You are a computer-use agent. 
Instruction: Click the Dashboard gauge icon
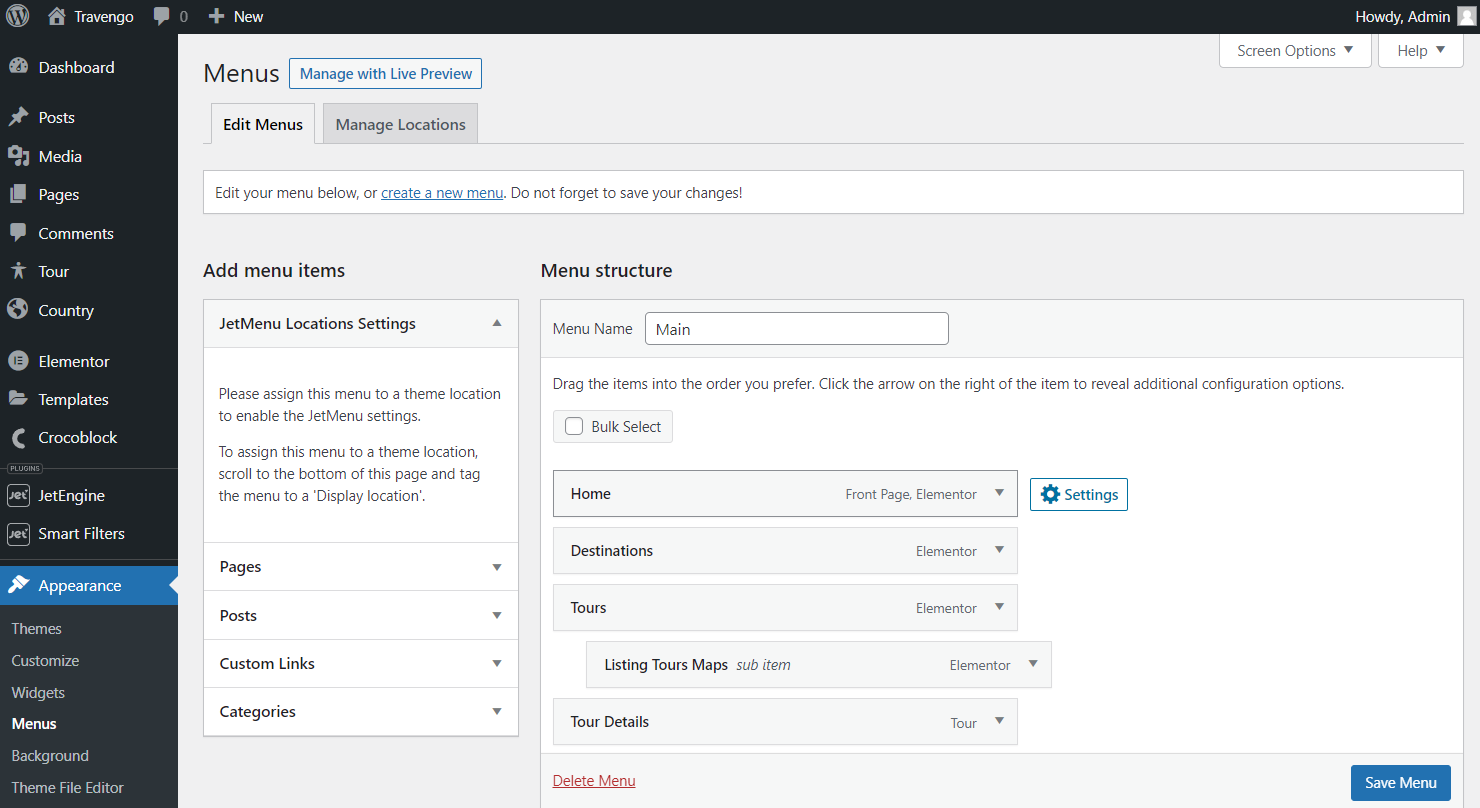pos(18,67)
